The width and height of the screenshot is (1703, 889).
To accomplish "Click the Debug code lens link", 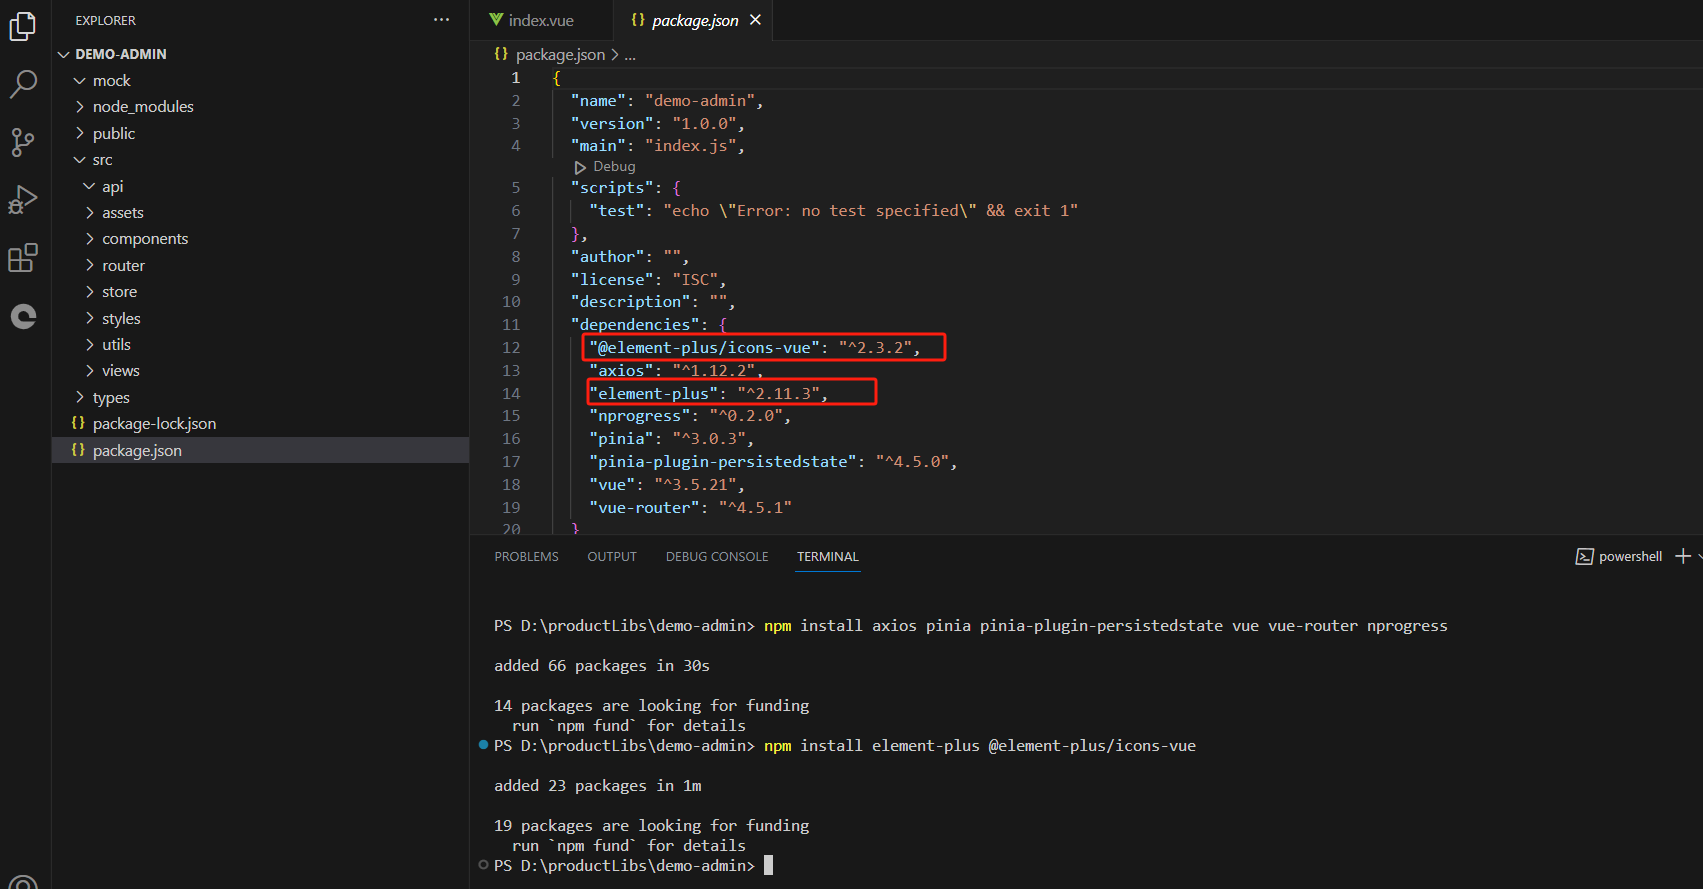I will click(614, 167).
